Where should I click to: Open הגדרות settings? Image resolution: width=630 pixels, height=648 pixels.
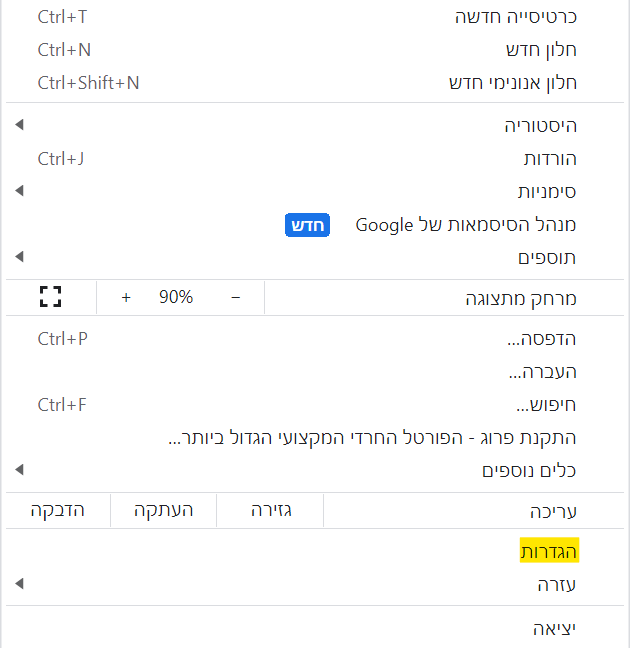point(549,551)
